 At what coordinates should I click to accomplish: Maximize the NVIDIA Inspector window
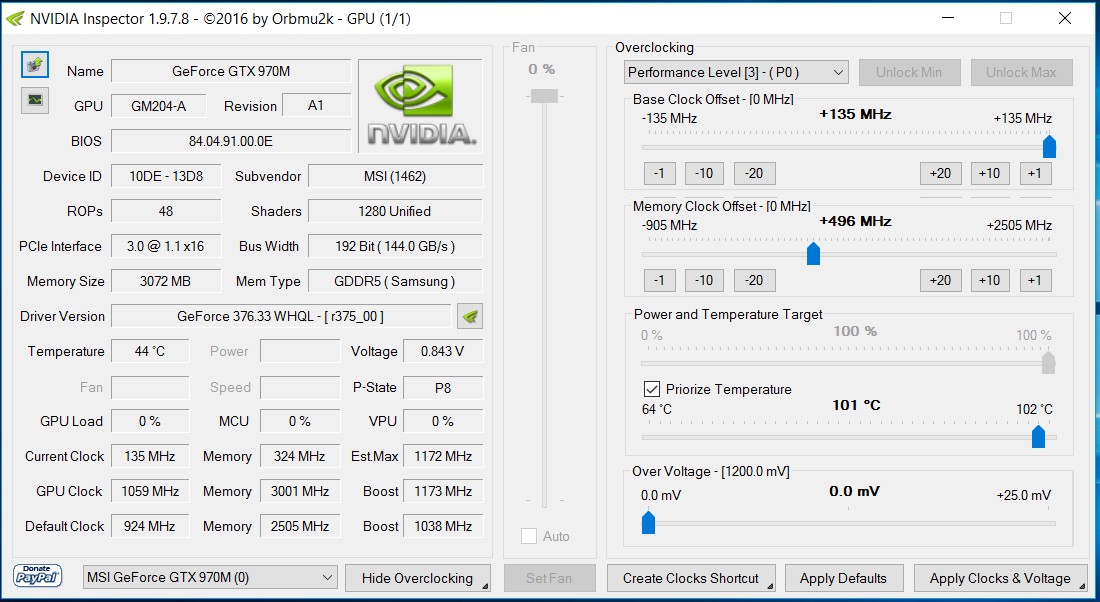coord(1006,18)
